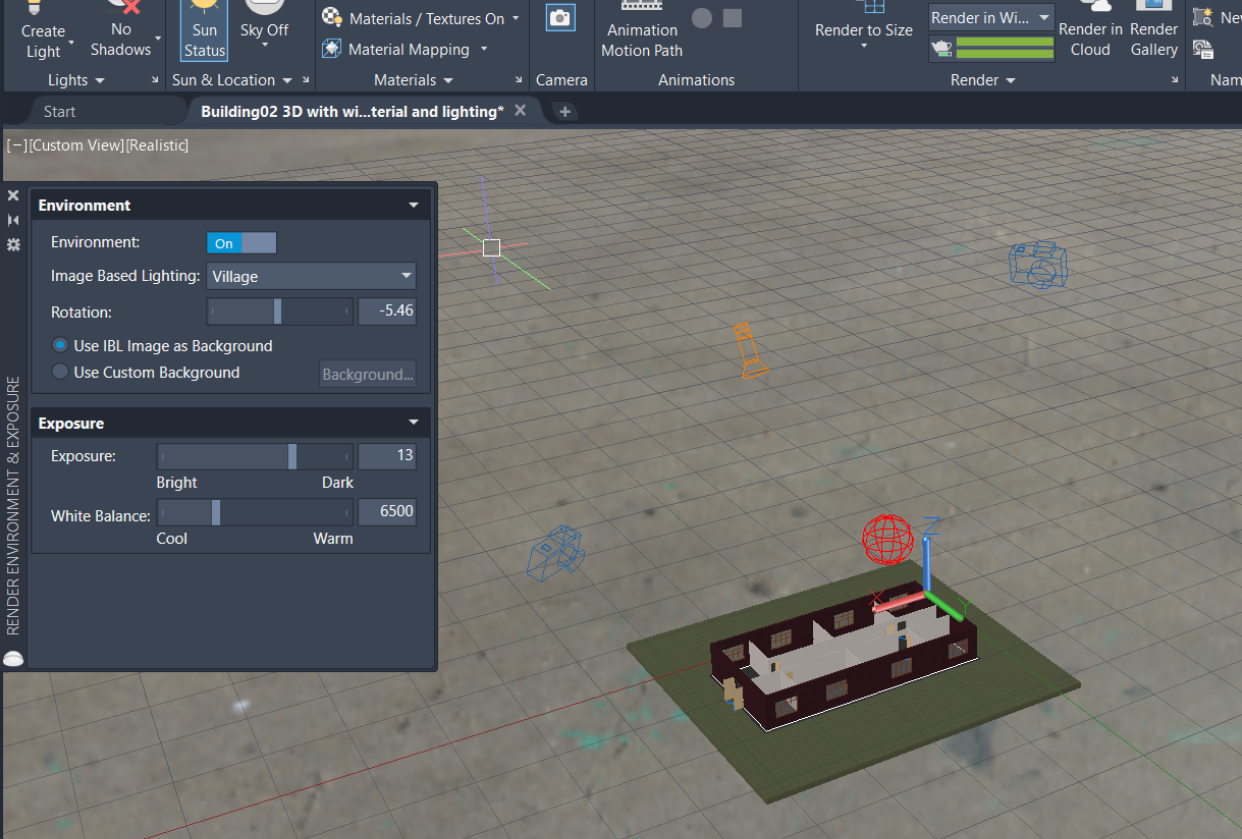Open the Material Mapping dropdown arrow
The height and width of the screenshot is (839, 1242).
(x=484, y=49)
